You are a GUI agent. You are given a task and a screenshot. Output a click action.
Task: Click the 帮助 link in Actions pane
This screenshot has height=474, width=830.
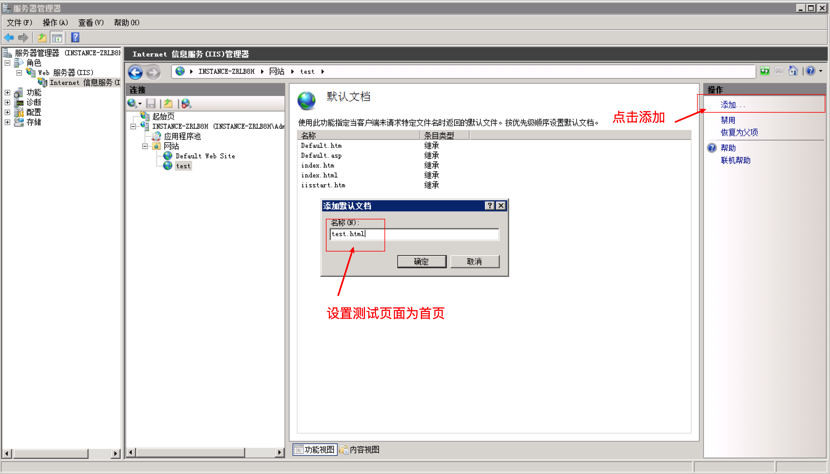point(728,148)
